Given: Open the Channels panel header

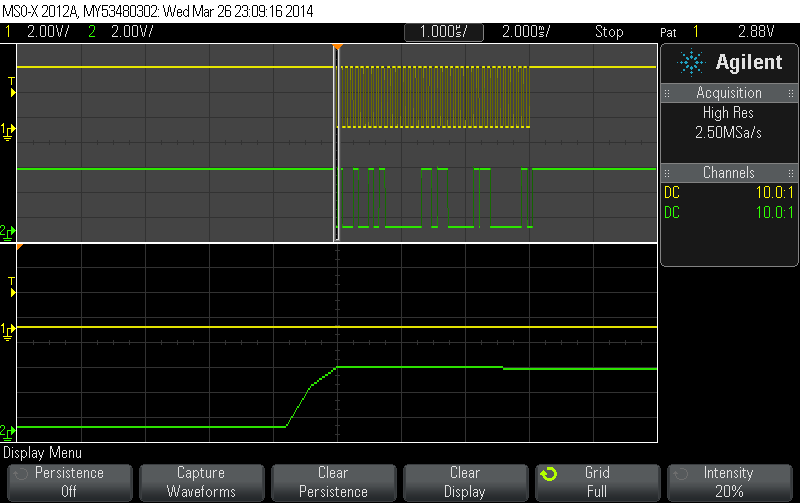Looking at the screenshot, I should pos(729,173).
